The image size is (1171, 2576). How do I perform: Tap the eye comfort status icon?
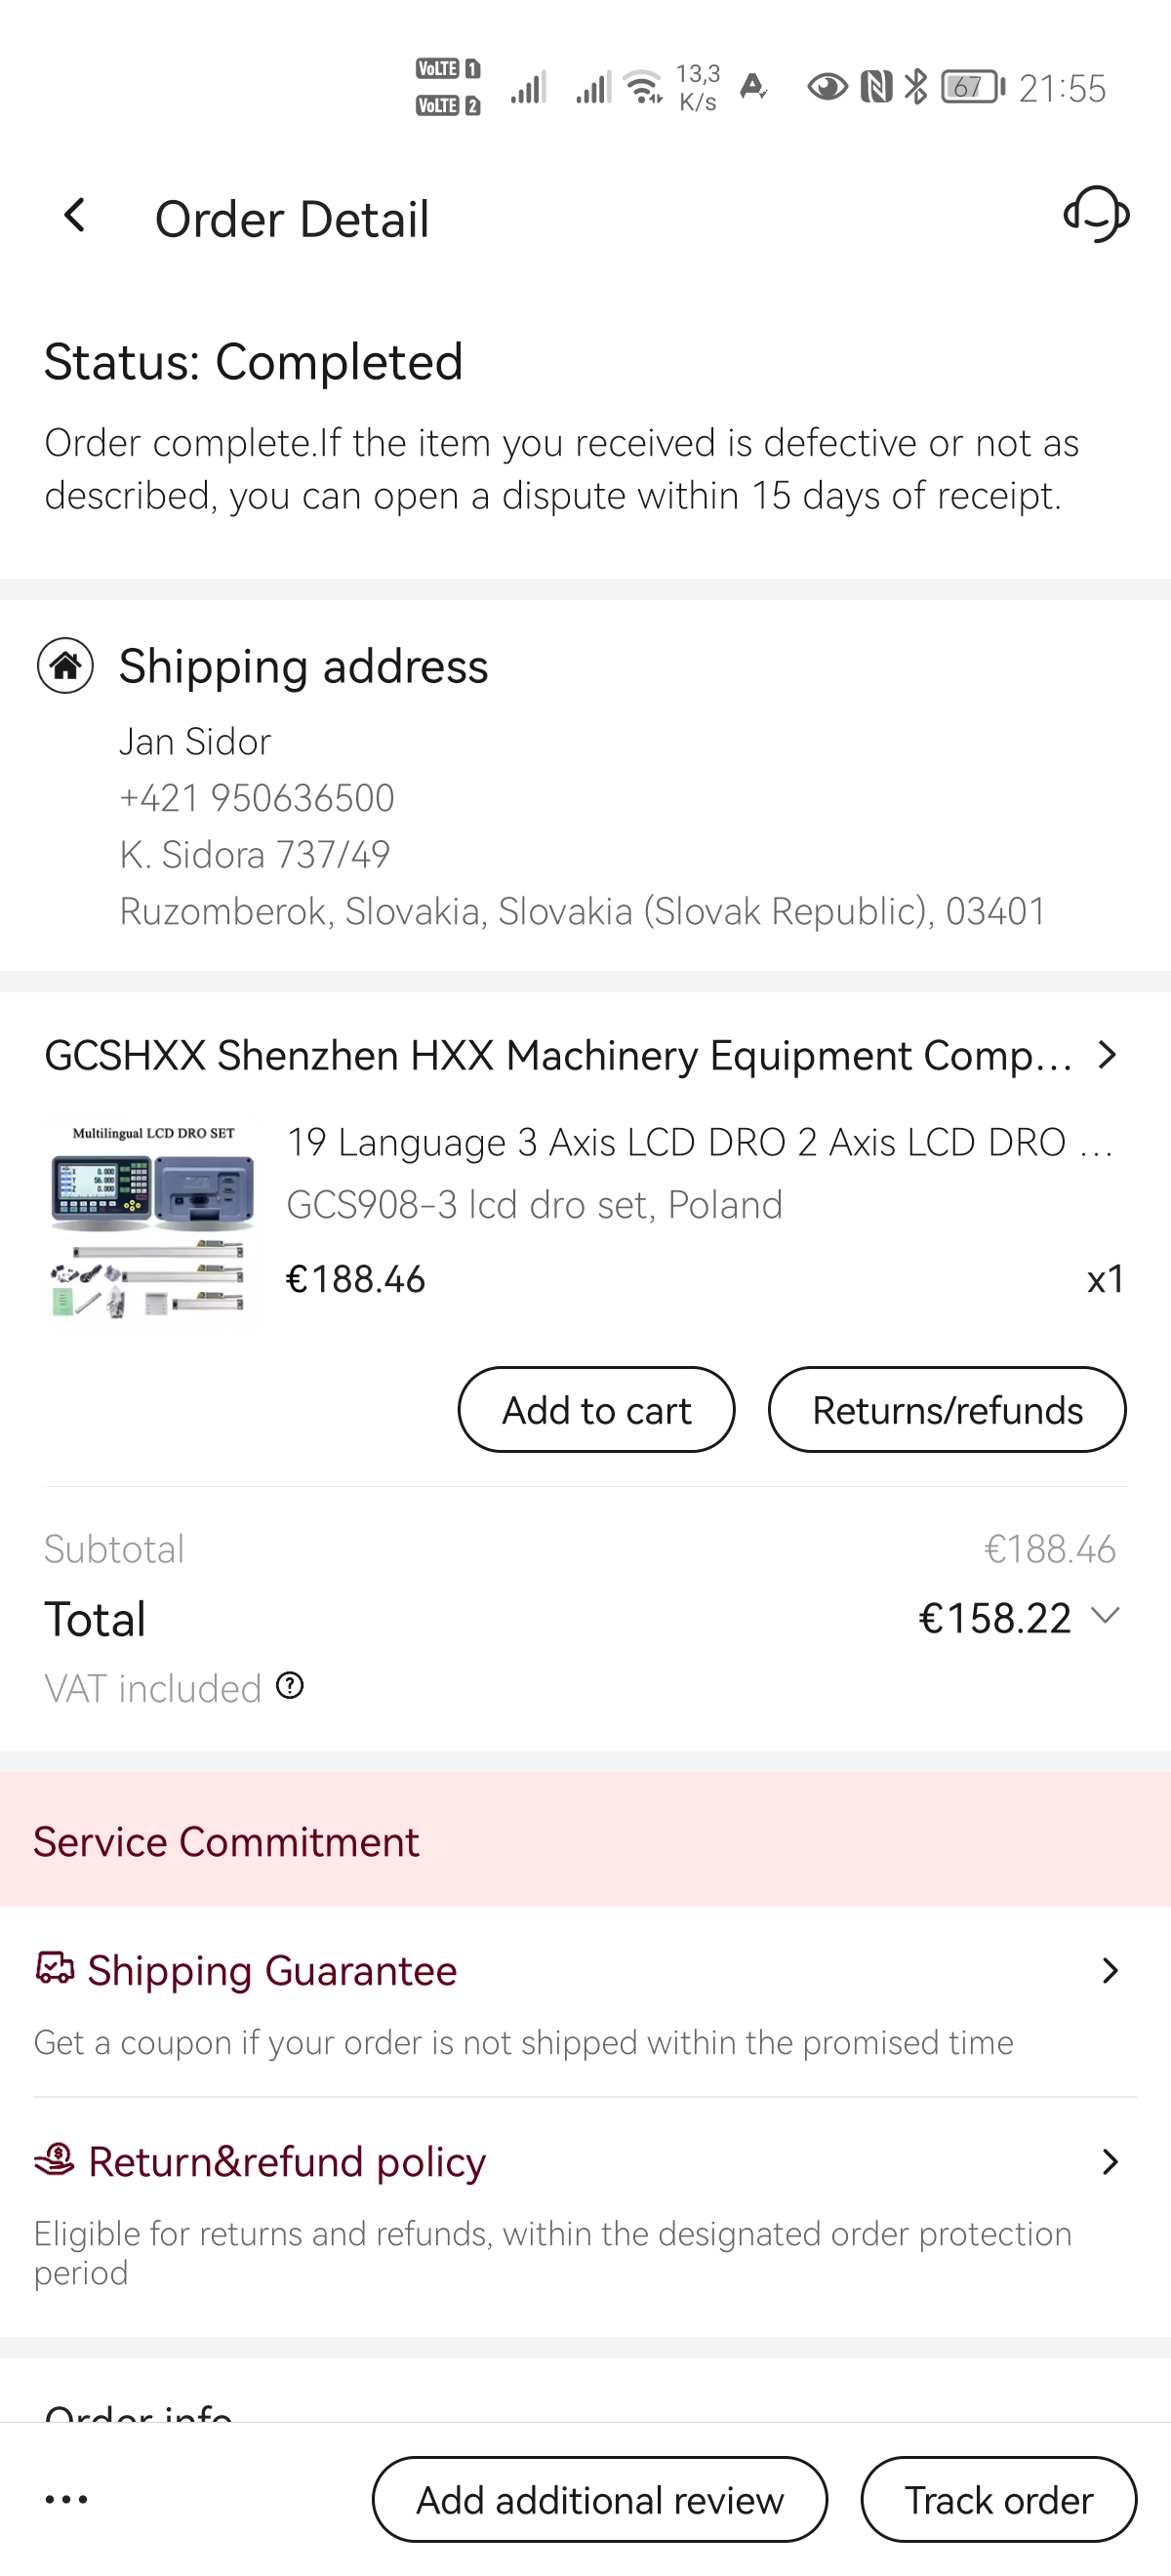tap(827, 88)
